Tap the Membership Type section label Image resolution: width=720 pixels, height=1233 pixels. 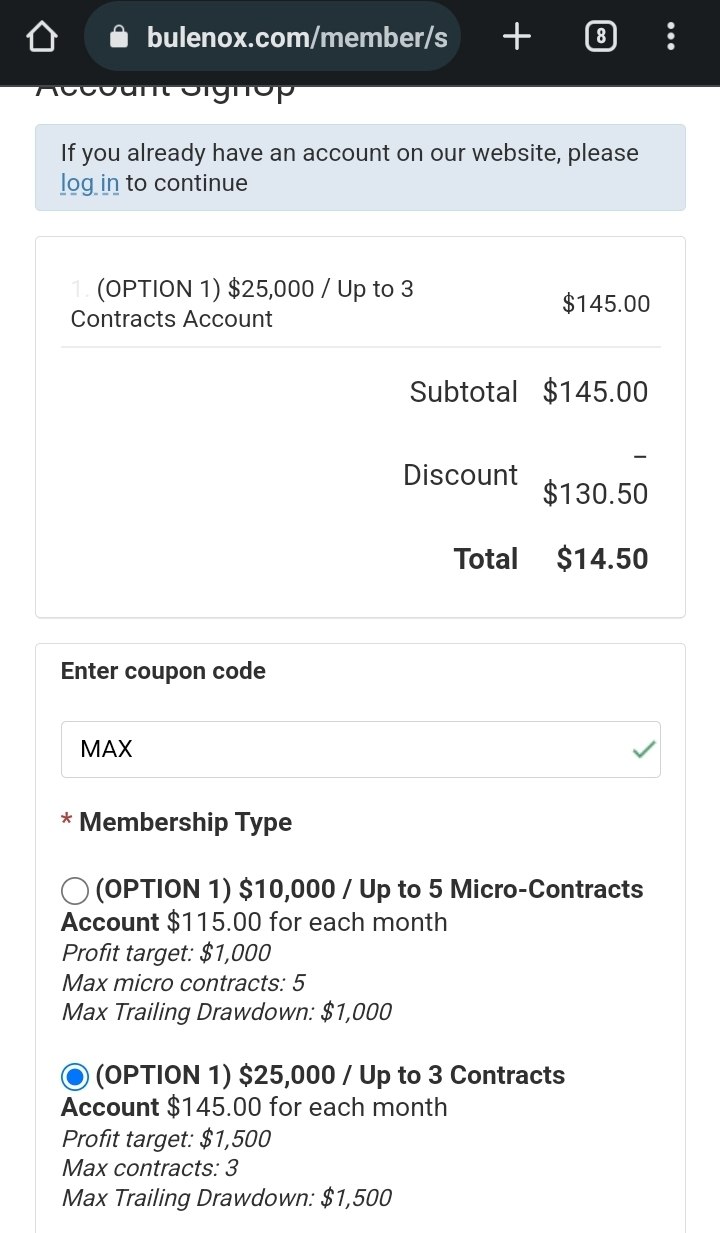(x=185, y=821)
